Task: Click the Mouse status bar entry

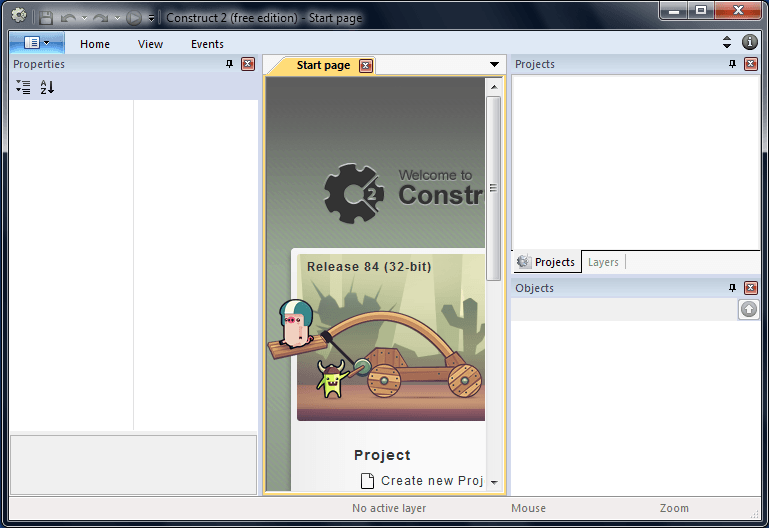Action: (x=528, y=508)
